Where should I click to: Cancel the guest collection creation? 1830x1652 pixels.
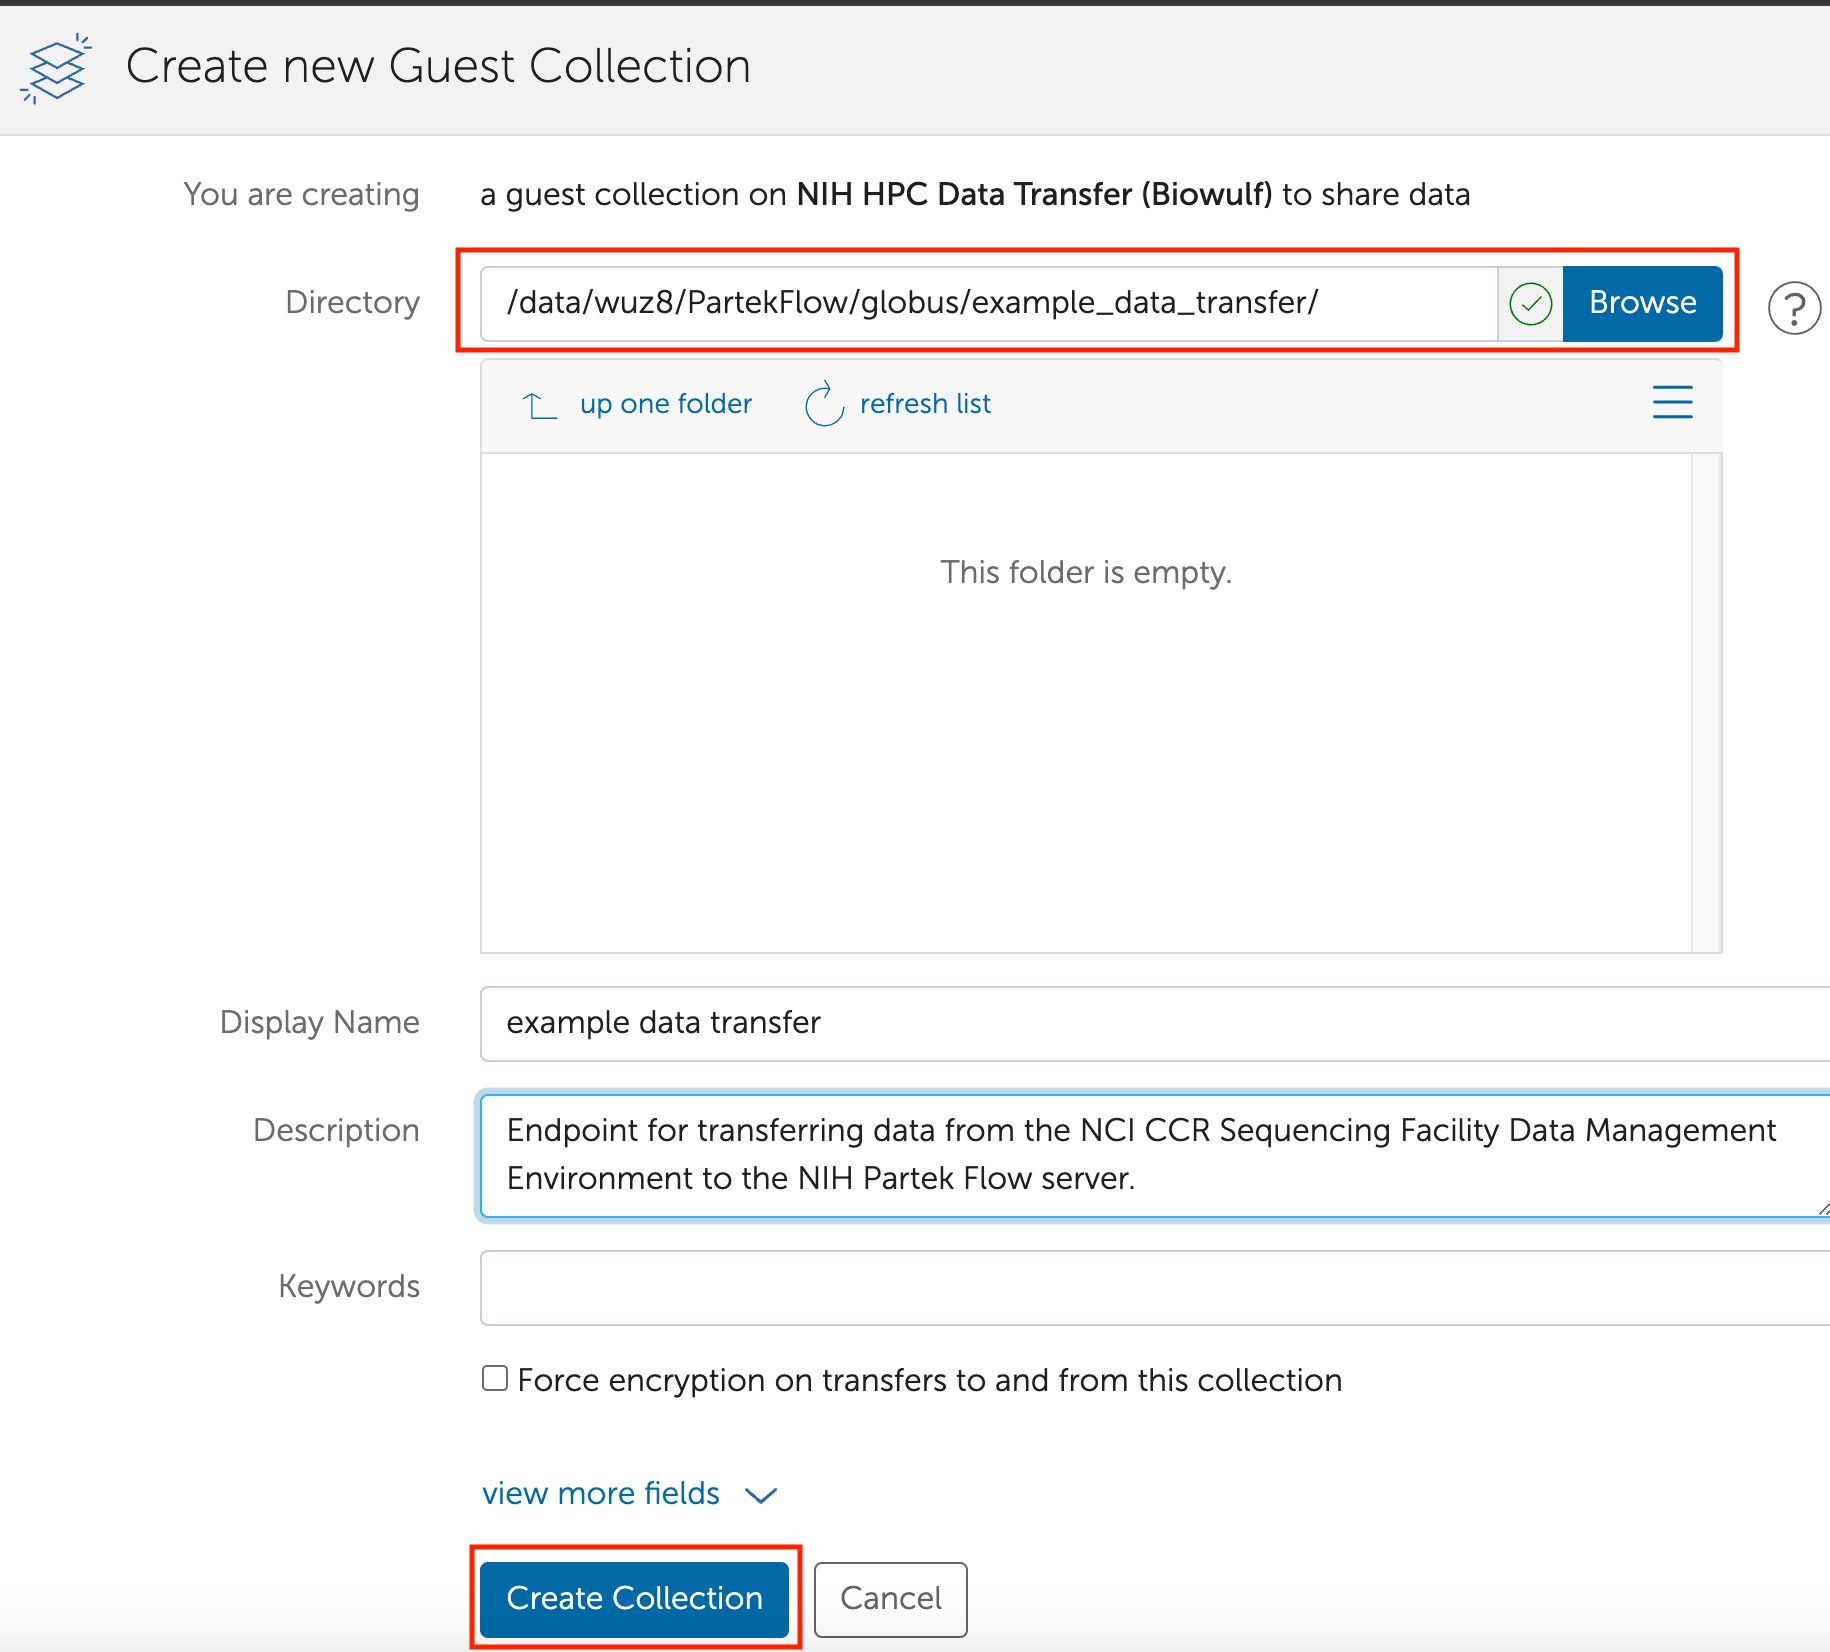[890, 1598]
